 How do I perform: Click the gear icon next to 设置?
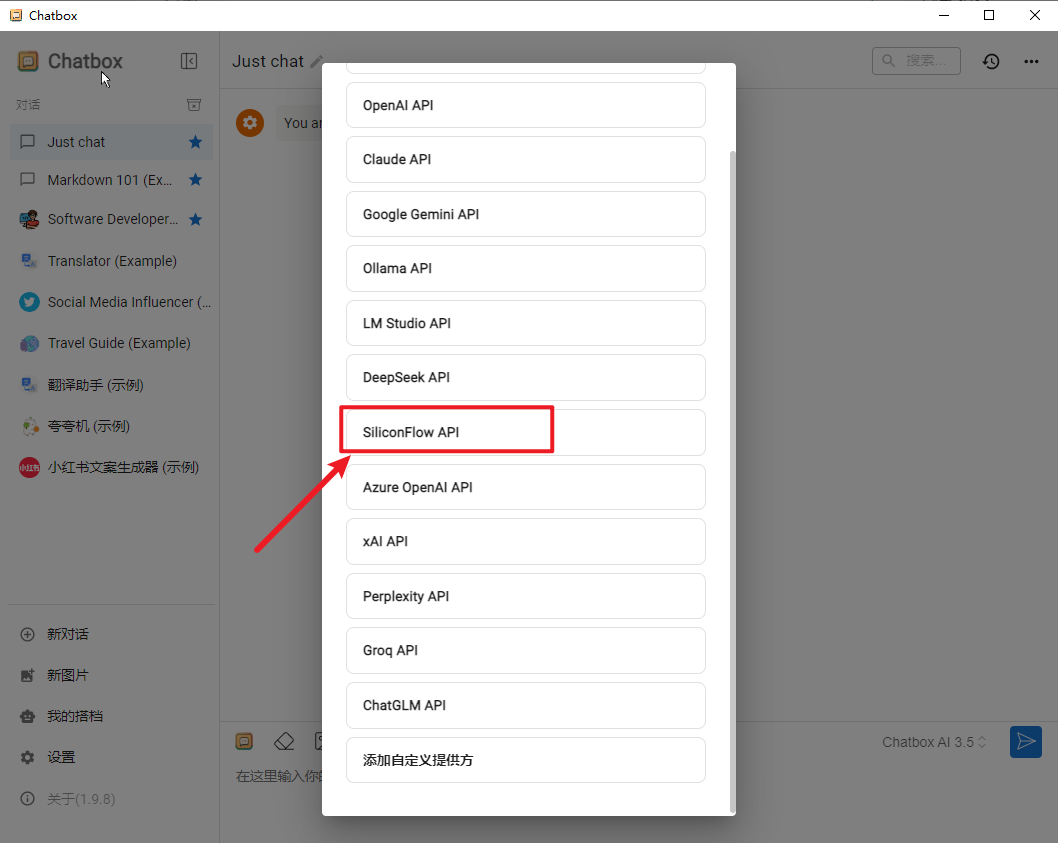pyautogui.click(x=27, y=757)
